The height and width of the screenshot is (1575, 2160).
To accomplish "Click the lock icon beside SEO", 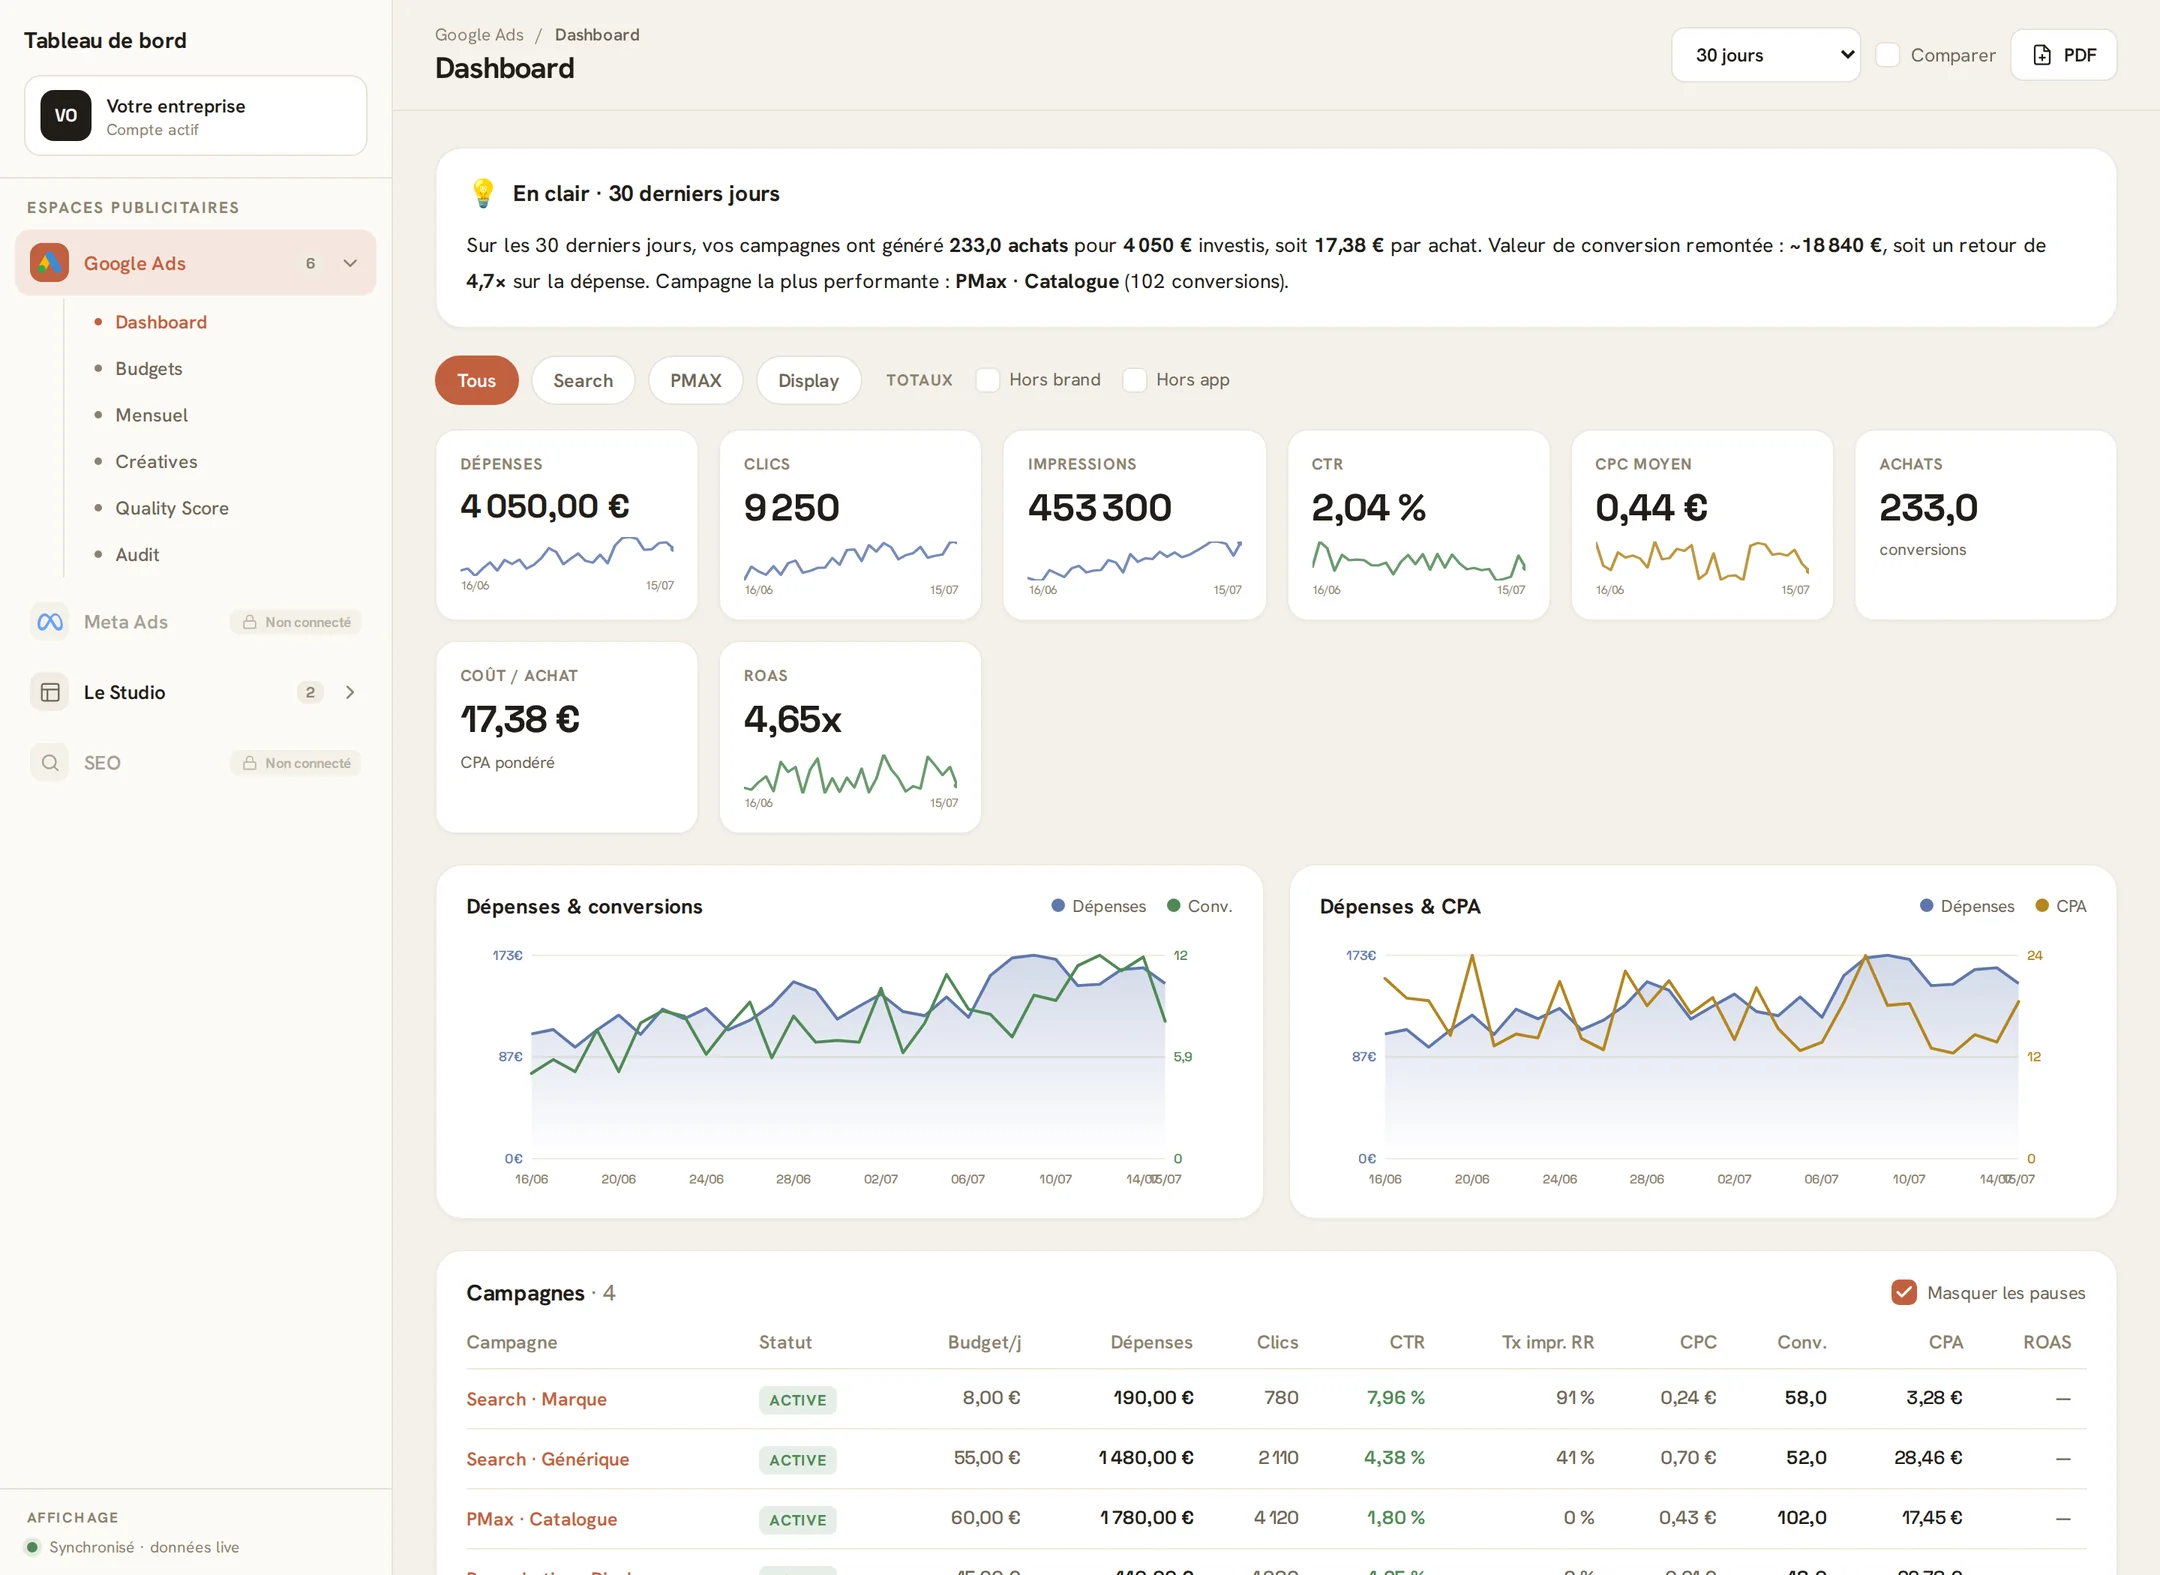I will point(250,763).
